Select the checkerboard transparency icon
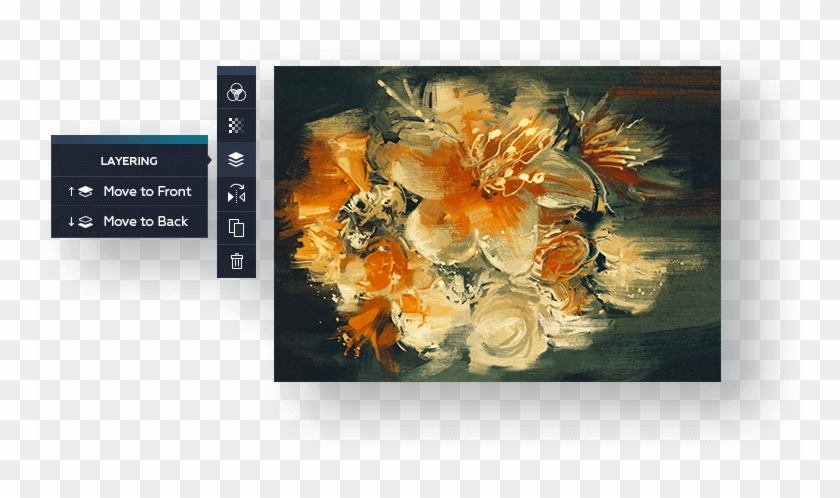Screen dimensions: 840x498 pos(236,126)
